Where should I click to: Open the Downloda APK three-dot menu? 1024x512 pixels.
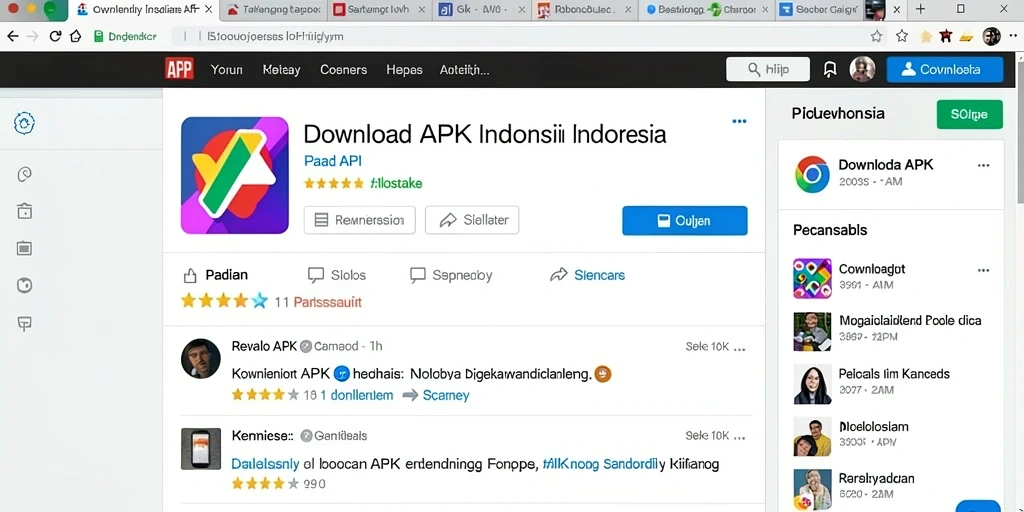pos(984,166)
